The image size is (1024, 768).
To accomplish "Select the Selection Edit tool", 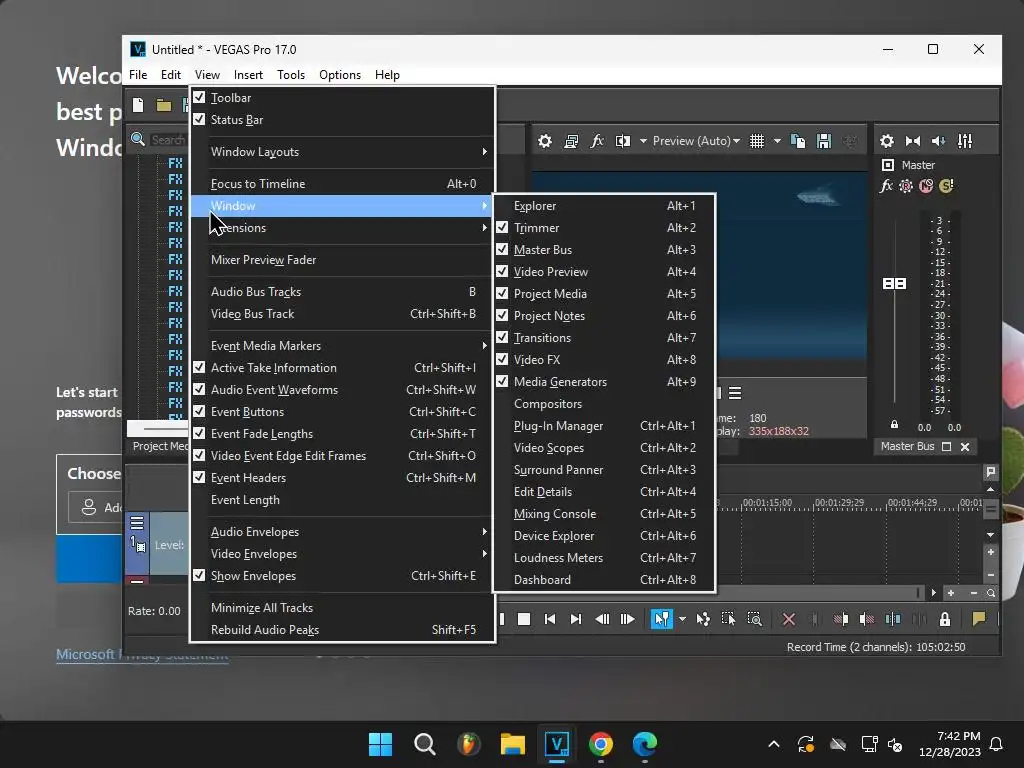I will pos(728,619).
